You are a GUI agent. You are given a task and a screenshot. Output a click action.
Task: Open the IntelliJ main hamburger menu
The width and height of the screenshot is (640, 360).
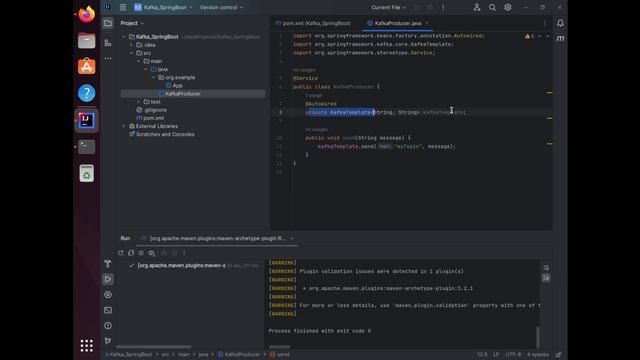(x=123, y=7)
